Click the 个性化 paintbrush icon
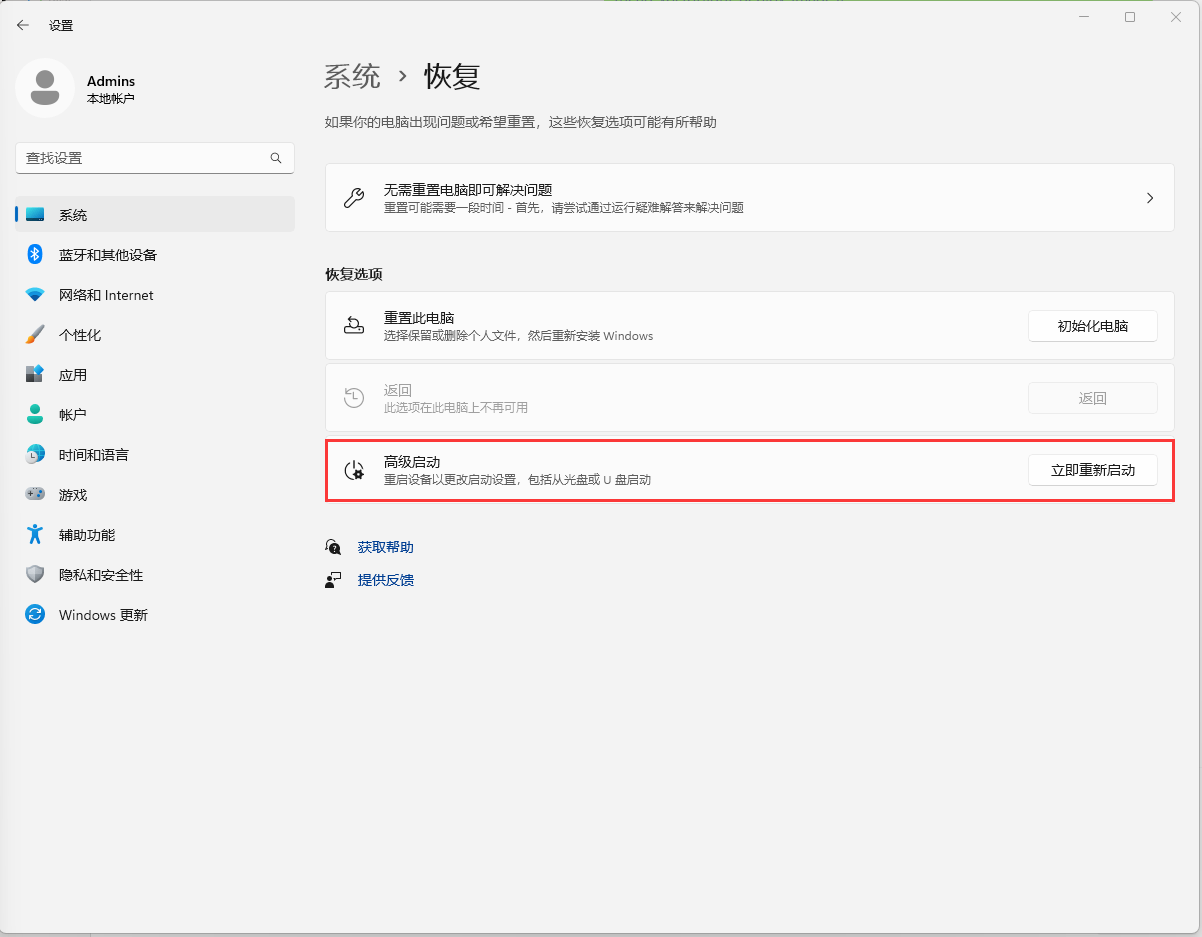Screen dimensions: 1202x937 (x=35, y=335)
